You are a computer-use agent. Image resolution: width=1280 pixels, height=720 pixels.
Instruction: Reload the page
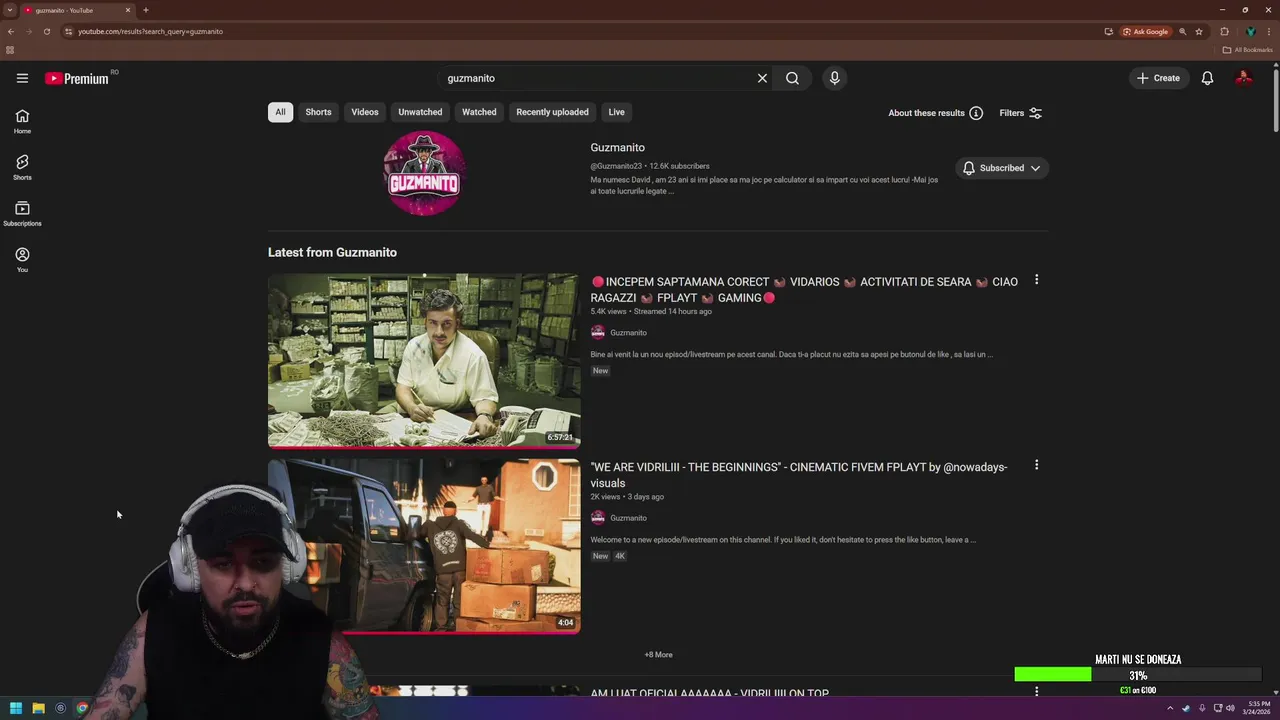point(46,31)
